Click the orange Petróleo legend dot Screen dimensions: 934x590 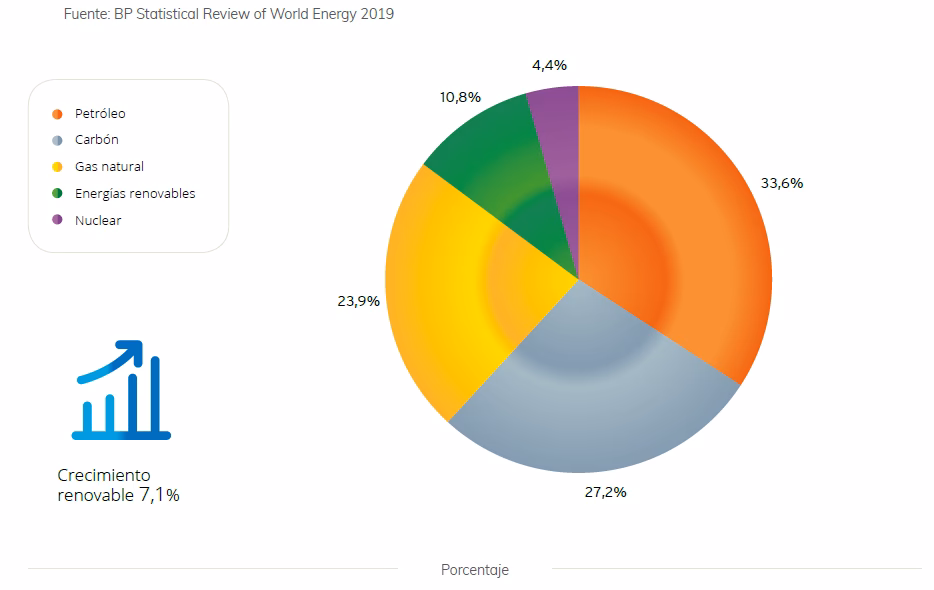[x=57, y=114]
